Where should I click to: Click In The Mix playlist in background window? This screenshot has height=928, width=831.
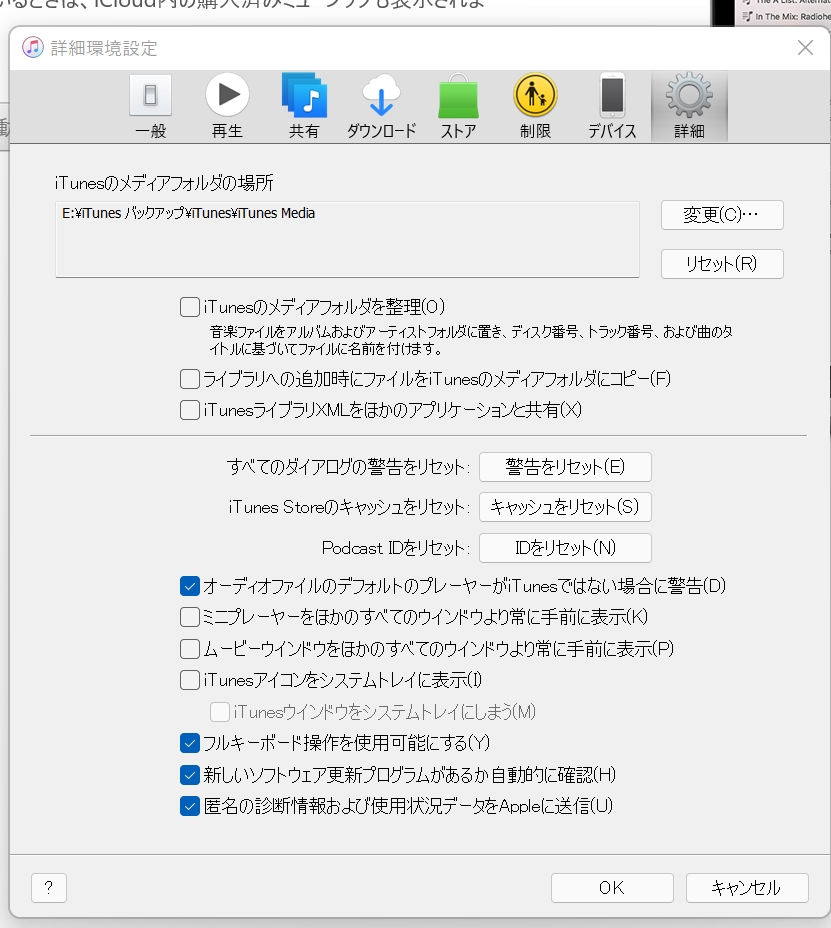[x=787, y=17]
